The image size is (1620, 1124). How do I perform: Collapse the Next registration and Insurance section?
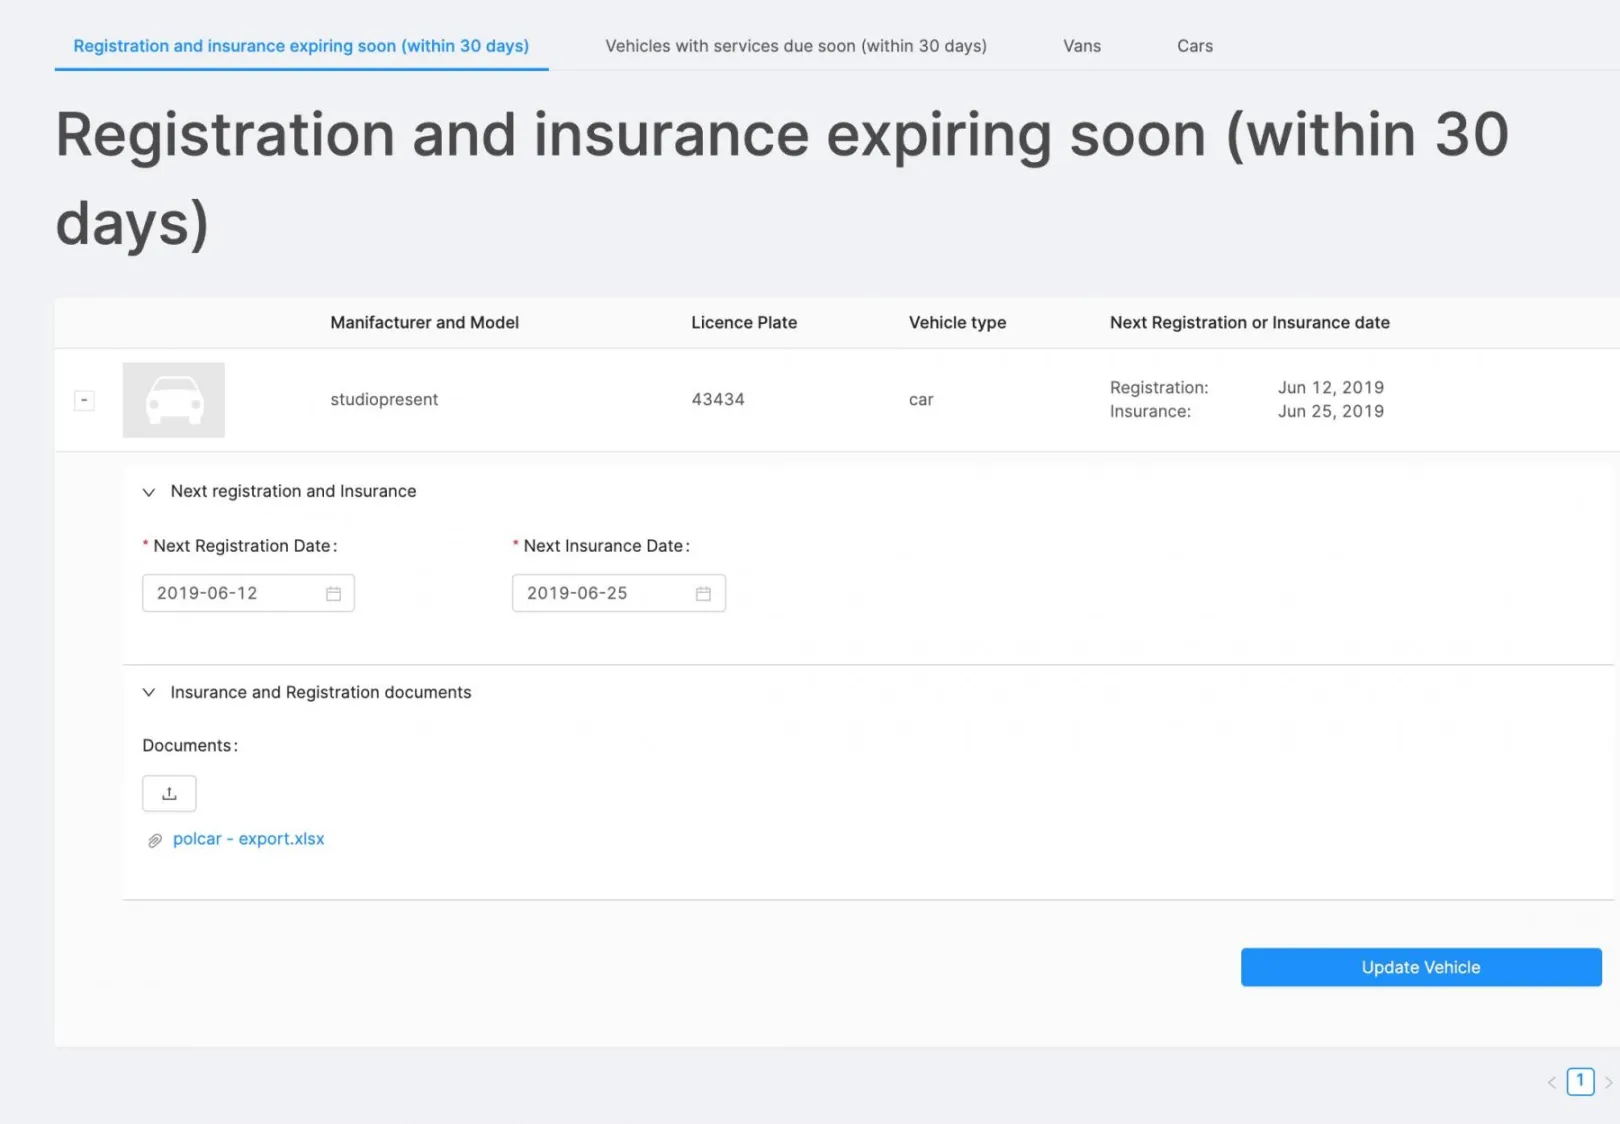(x=149, y=492)
